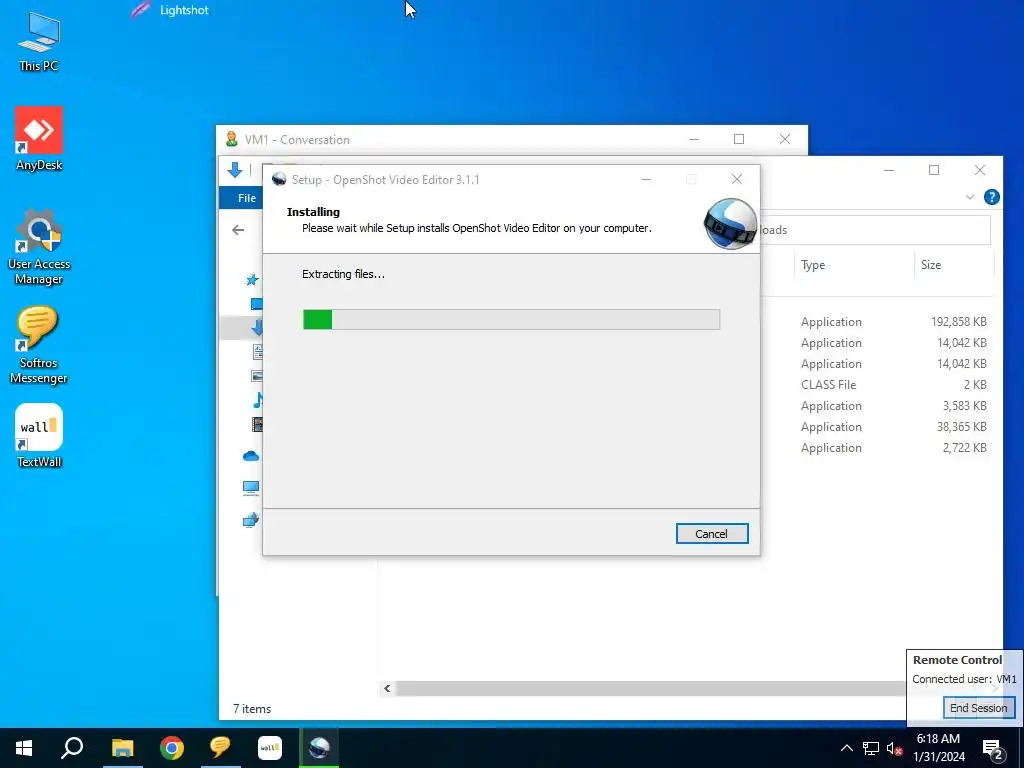Open TextWall from the taskbar
The width and height of the screenshot is (1024, 768).
tap(270, 748)
